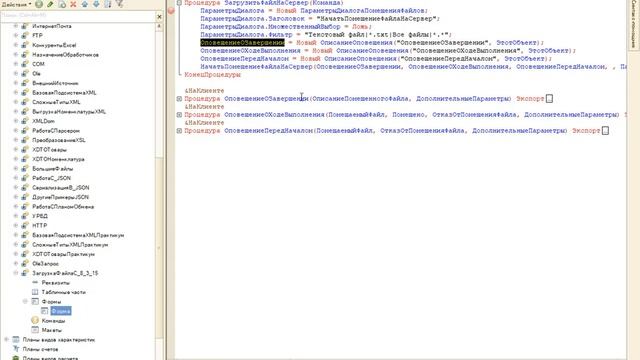Select the СложныеТипыXML tree item
Screen dimensions: 640x360
click(x=56, y=102)
